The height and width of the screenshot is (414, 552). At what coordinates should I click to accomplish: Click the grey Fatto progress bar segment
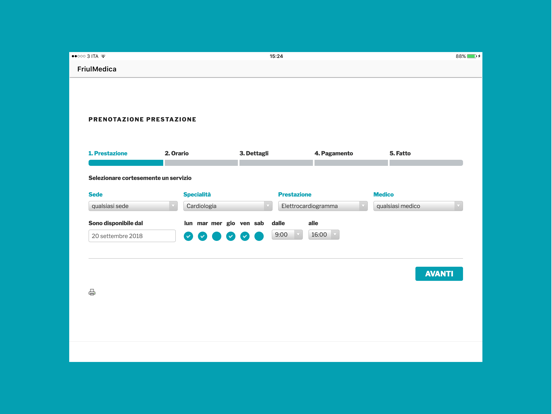[x=426, y=163]
